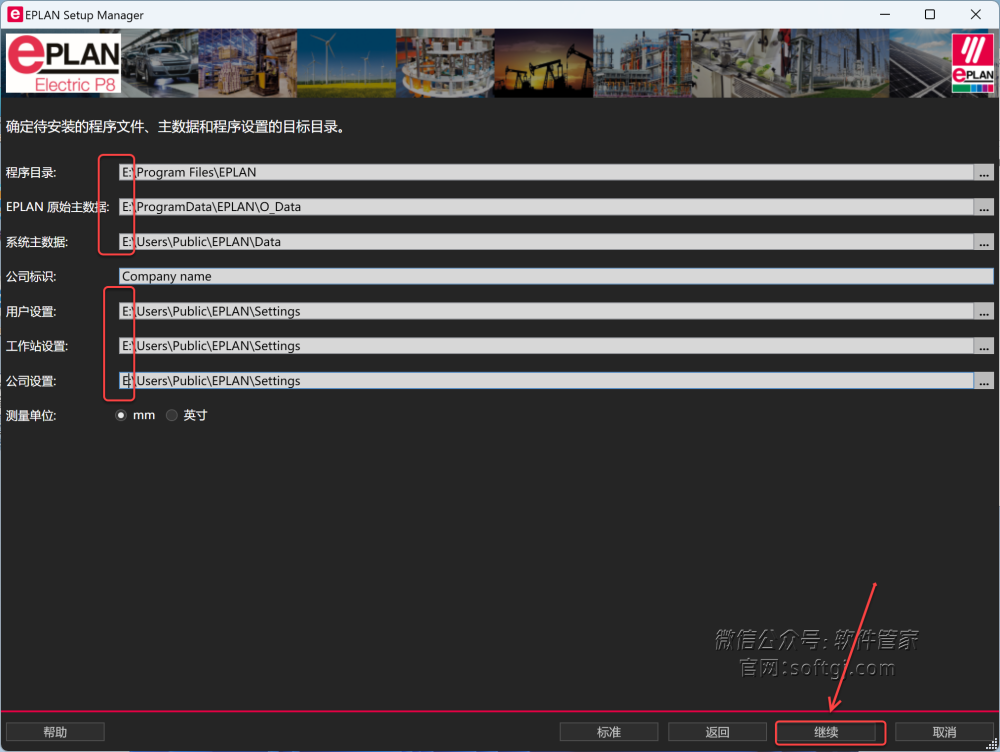Reset paths with the 标准 button

point(609,732)
